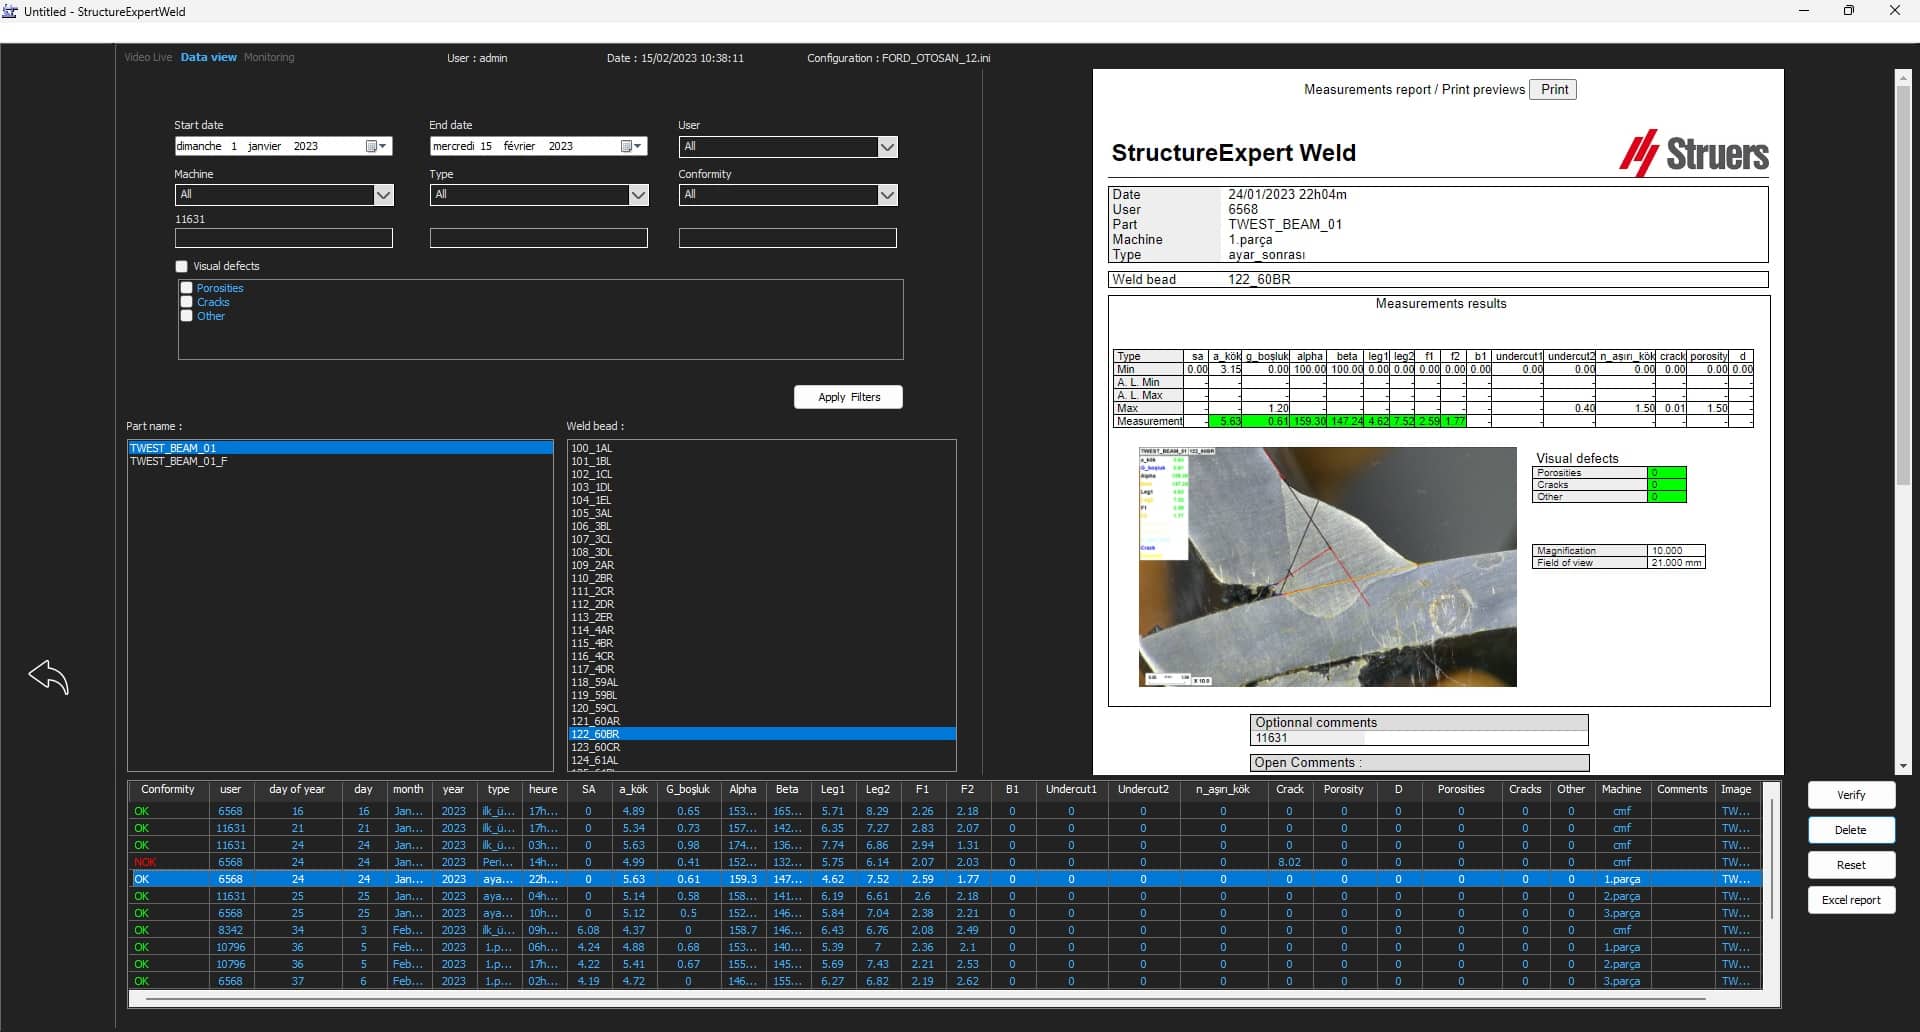Click the Porosity column header

point(1343,790)
